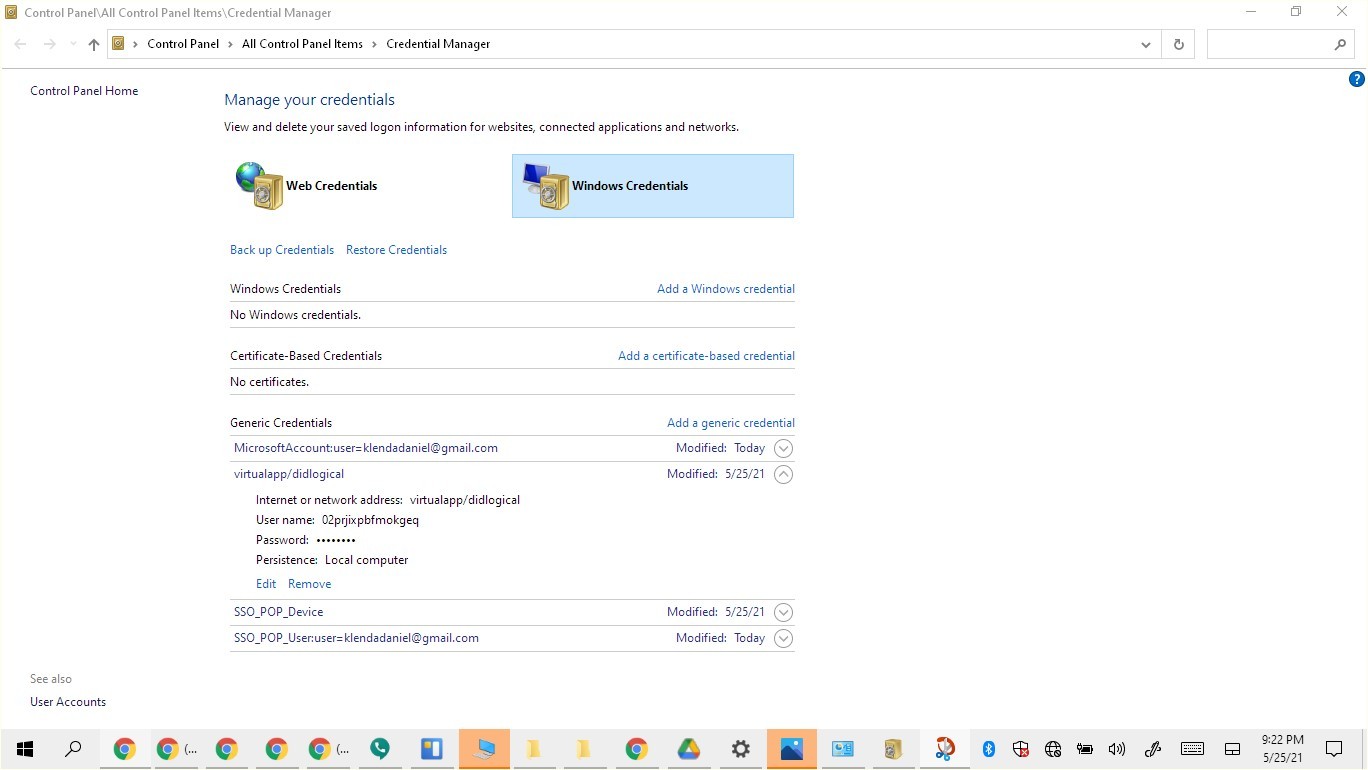Open User Accounts under See also
1368x770 pixels.
click(68, 702)
